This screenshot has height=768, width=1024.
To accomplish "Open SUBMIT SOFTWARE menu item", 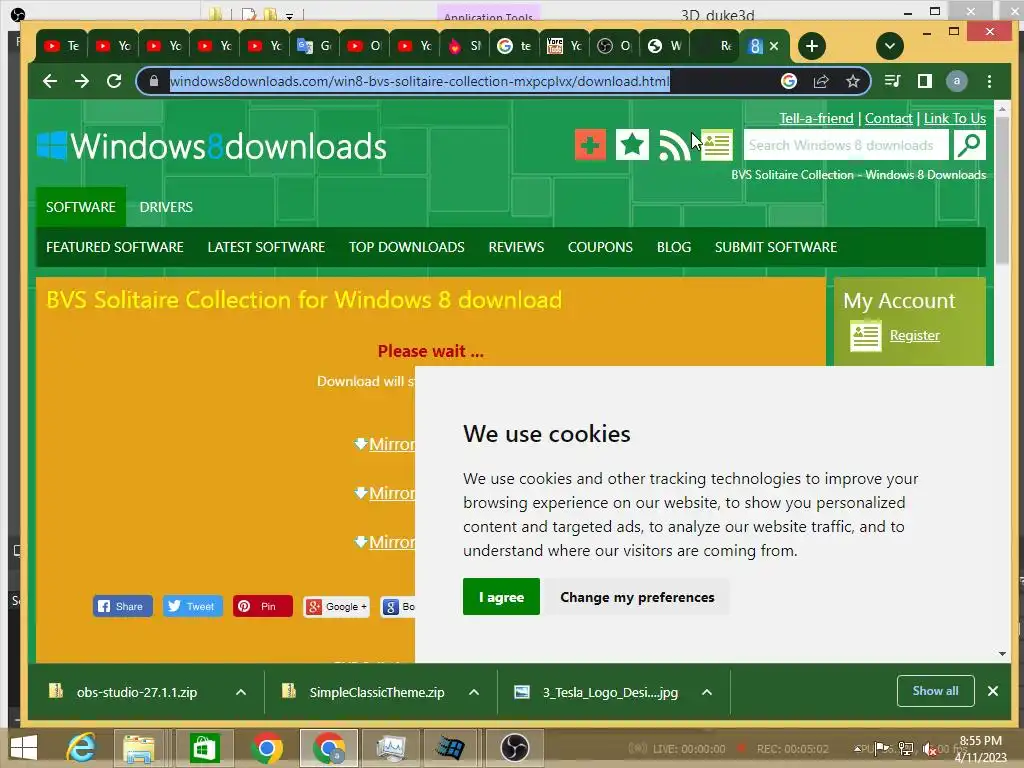I will pos(776,247).
